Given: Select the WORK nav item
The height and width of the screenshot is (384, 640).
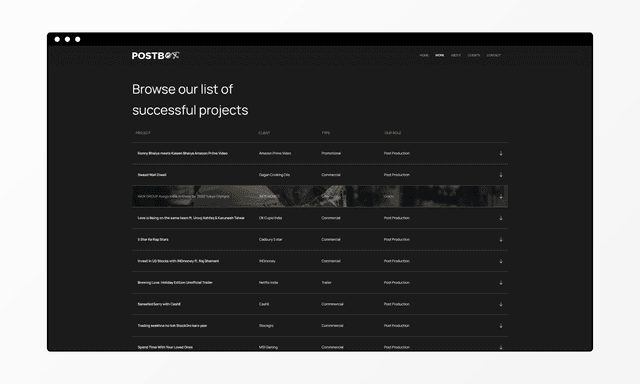Looking at the screenshot, I should (440, 55).
